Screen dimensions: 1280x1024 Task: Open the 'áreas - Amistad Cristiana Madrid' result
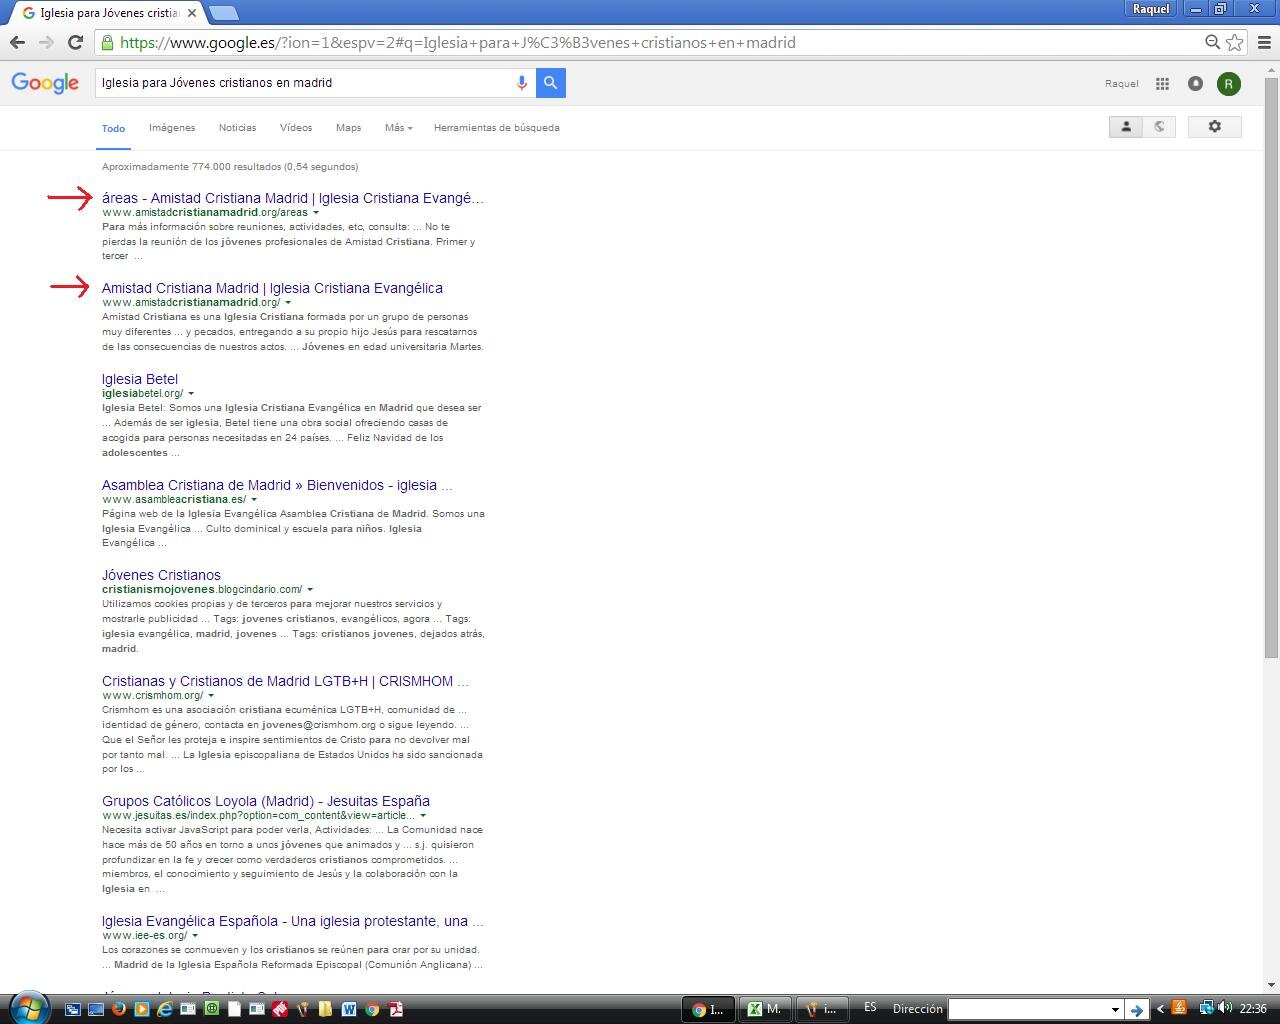292,198
